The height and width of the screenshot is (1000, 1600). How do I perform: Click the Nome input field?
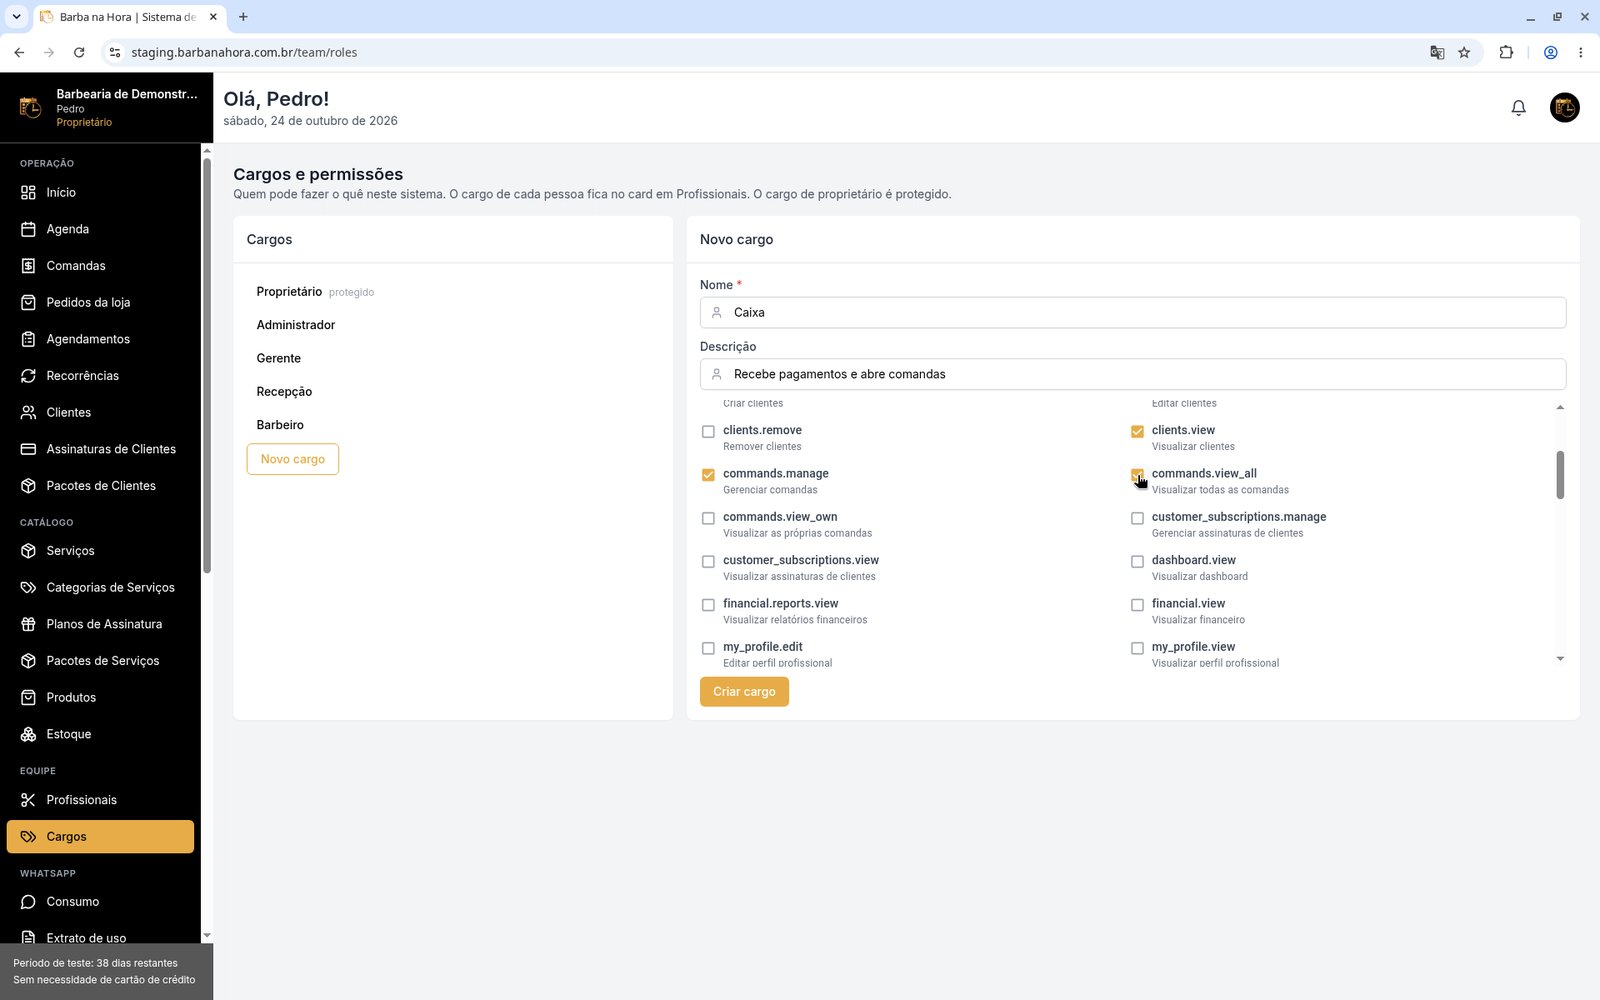click(1133, 312)
